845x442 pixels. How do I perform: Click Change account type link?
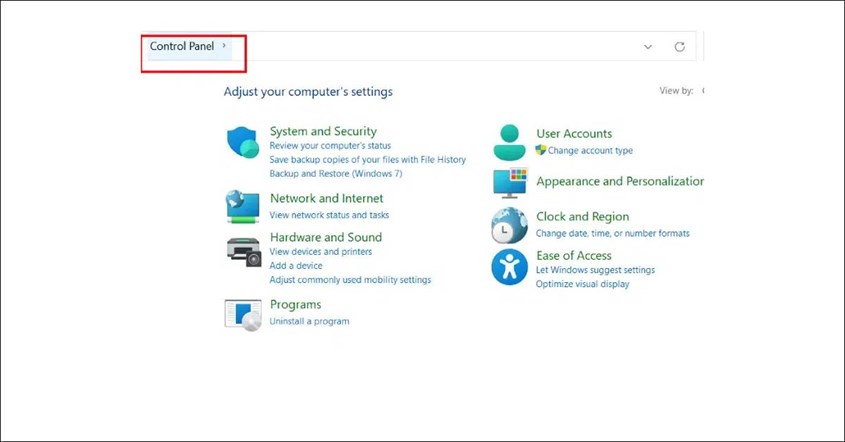[x=590, y=150]
